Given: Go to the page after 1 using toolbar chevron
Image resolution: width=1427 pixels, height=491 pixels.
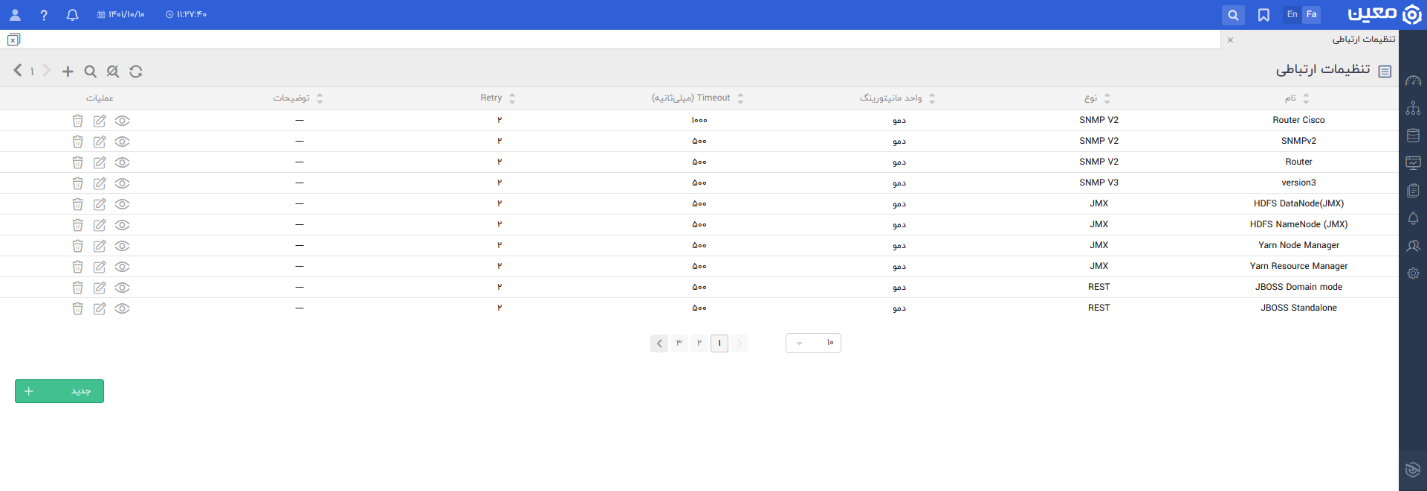Looking at the screenshot, I should [18, 71].
